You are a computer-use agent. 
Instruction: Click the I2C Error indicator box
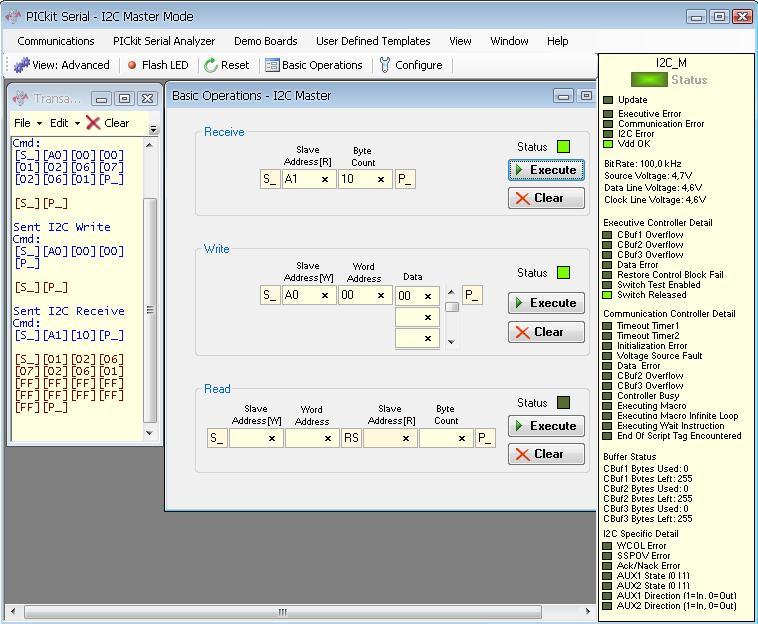pos(608,134)
